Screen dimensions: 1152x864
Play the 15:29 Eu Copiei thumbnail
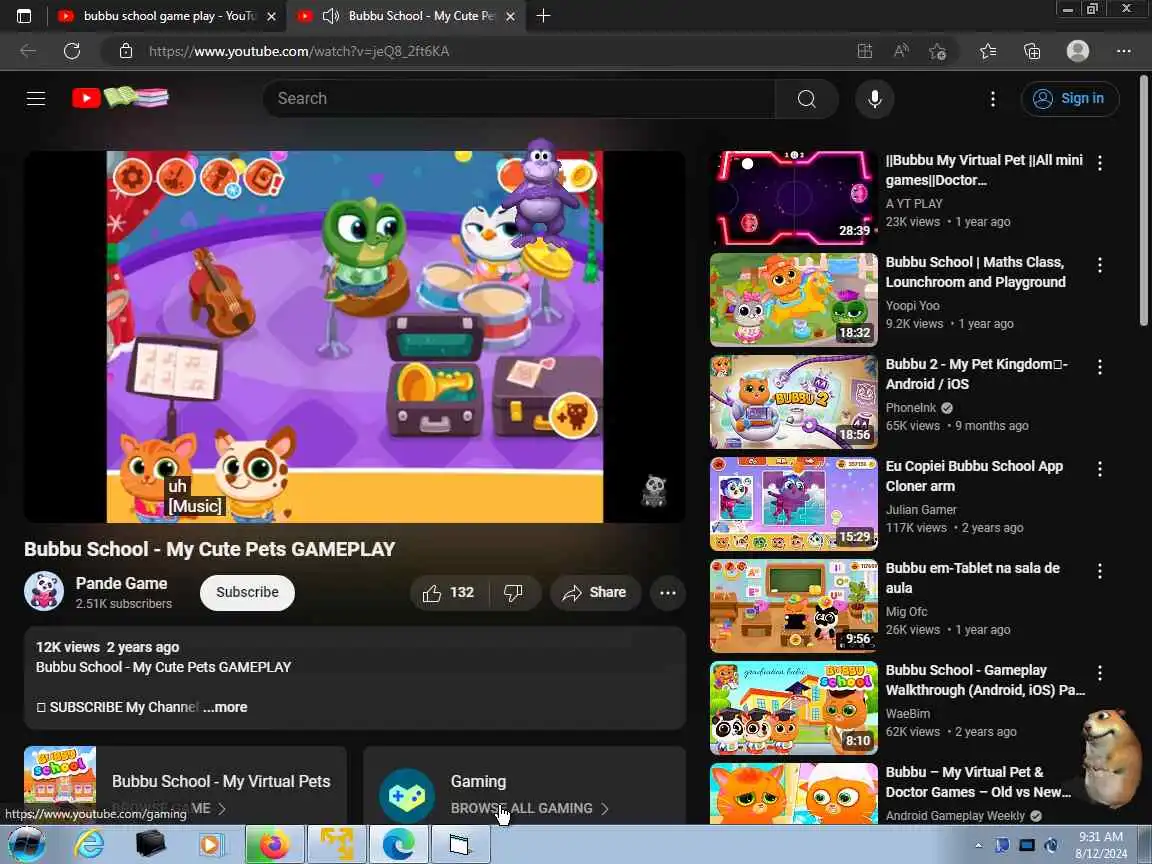tap(793, 504)
